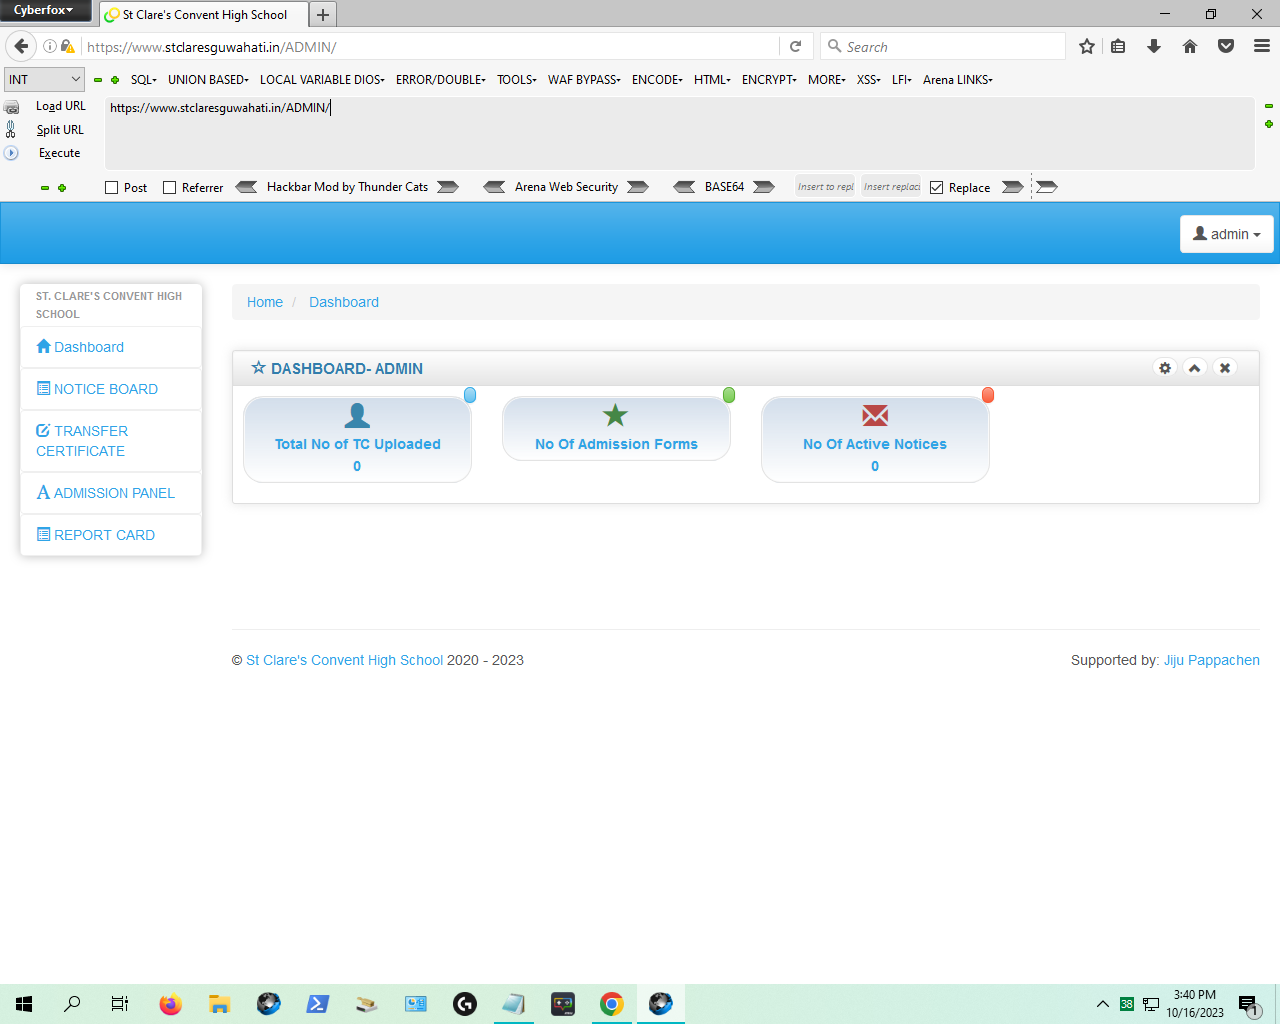Expand the UNION BASED dropdown
This screenshot has width=1280, height=1024.
click(x=208, y=79)
